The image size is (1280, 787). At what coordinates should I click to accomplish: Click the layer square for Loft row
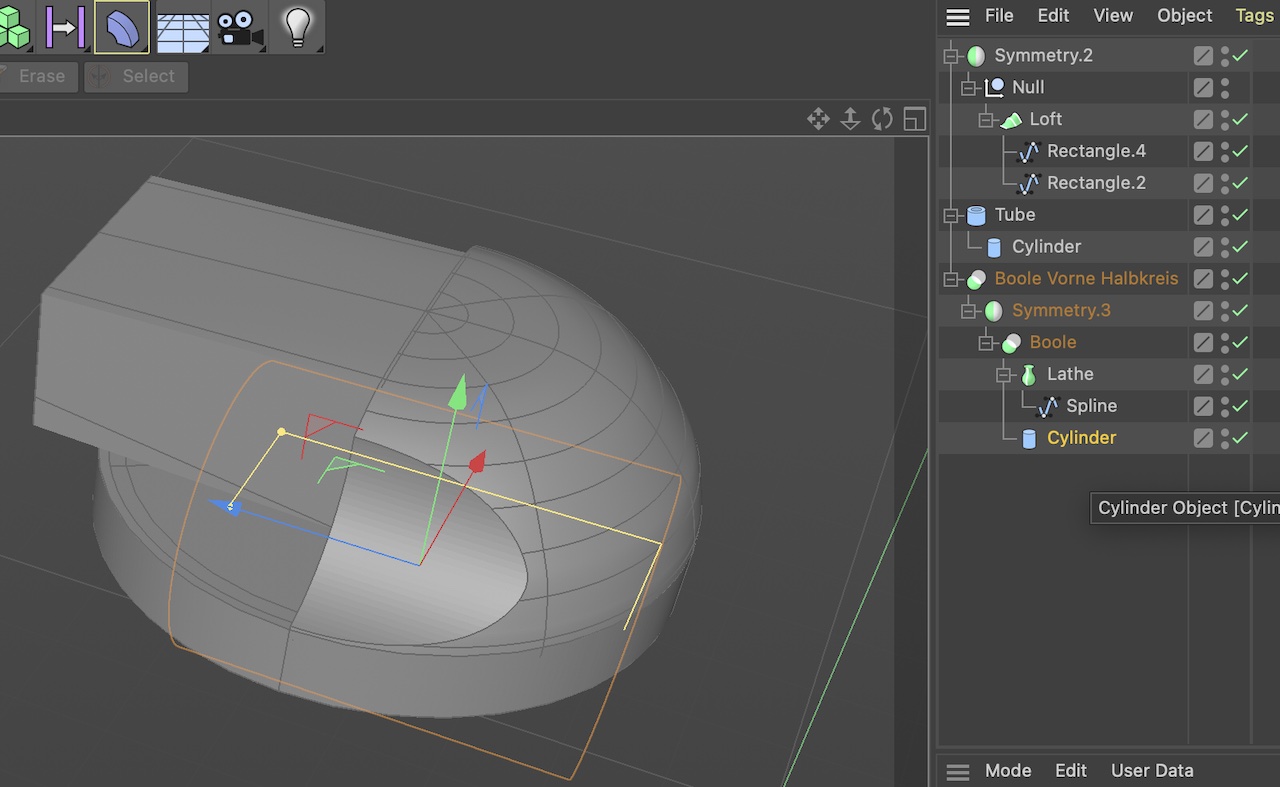click(1203, 120)
